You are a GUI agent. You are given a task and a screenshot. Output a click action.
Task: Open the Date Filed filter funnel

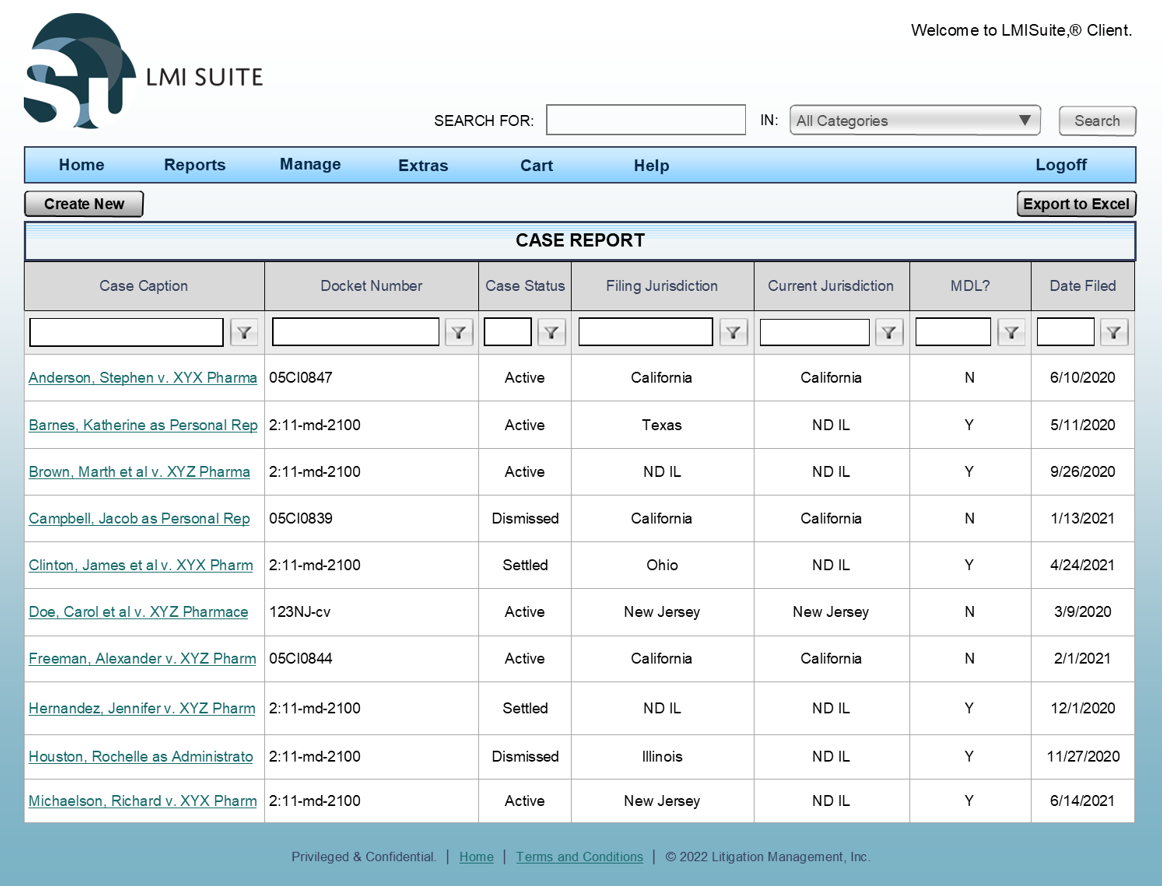pos(1114,333)
